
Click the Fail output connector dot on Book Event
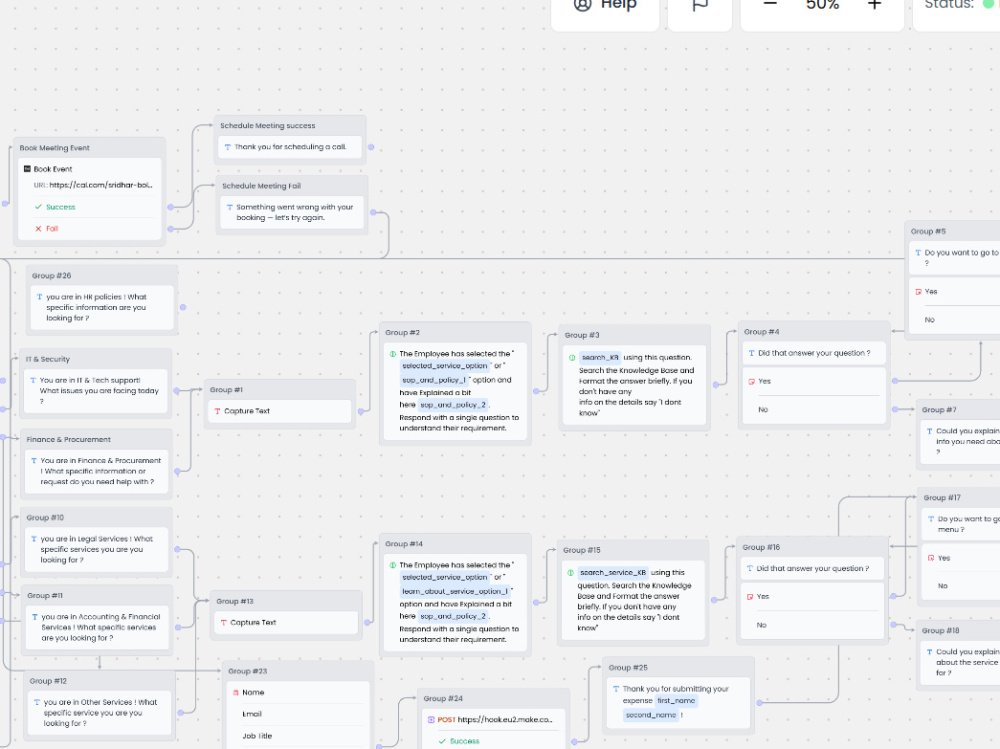pyautogui.click(x=170, y=228)
